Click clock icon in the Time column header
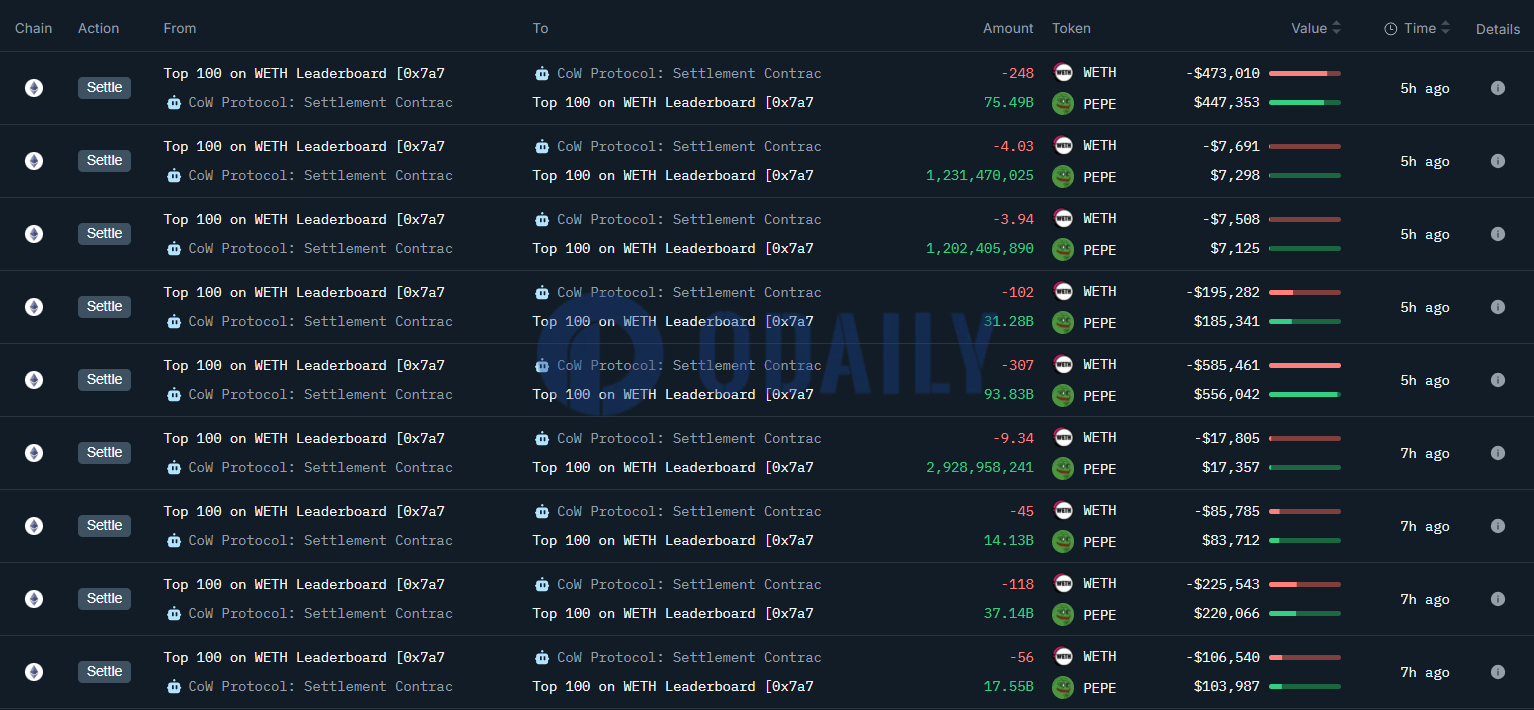The image size is (1534, 710). pos(1391,29)
